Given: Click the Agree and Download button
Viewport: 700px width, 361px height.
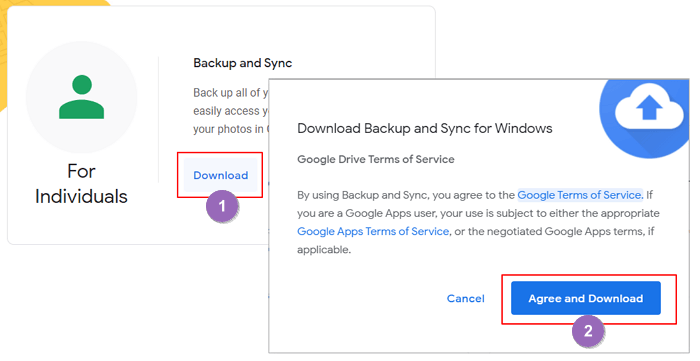Looking at the screenshot, I should click(586, 298).
